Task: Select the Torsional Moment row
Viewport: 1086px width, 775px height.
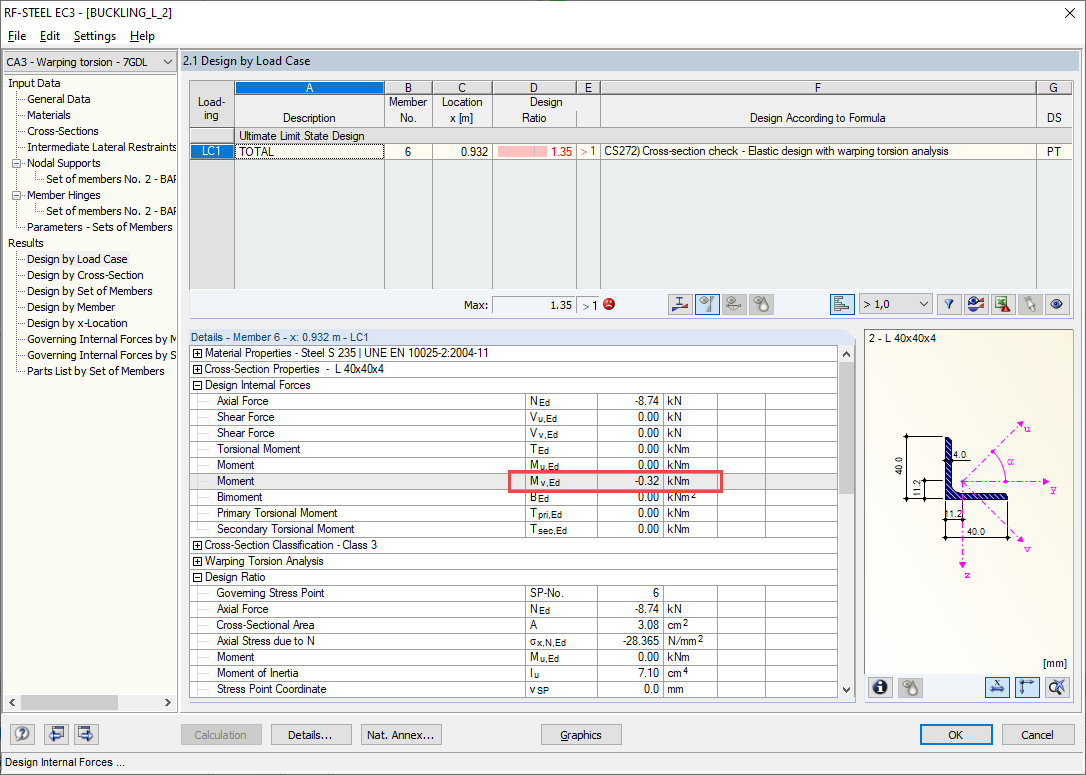Action: [513, 449]
